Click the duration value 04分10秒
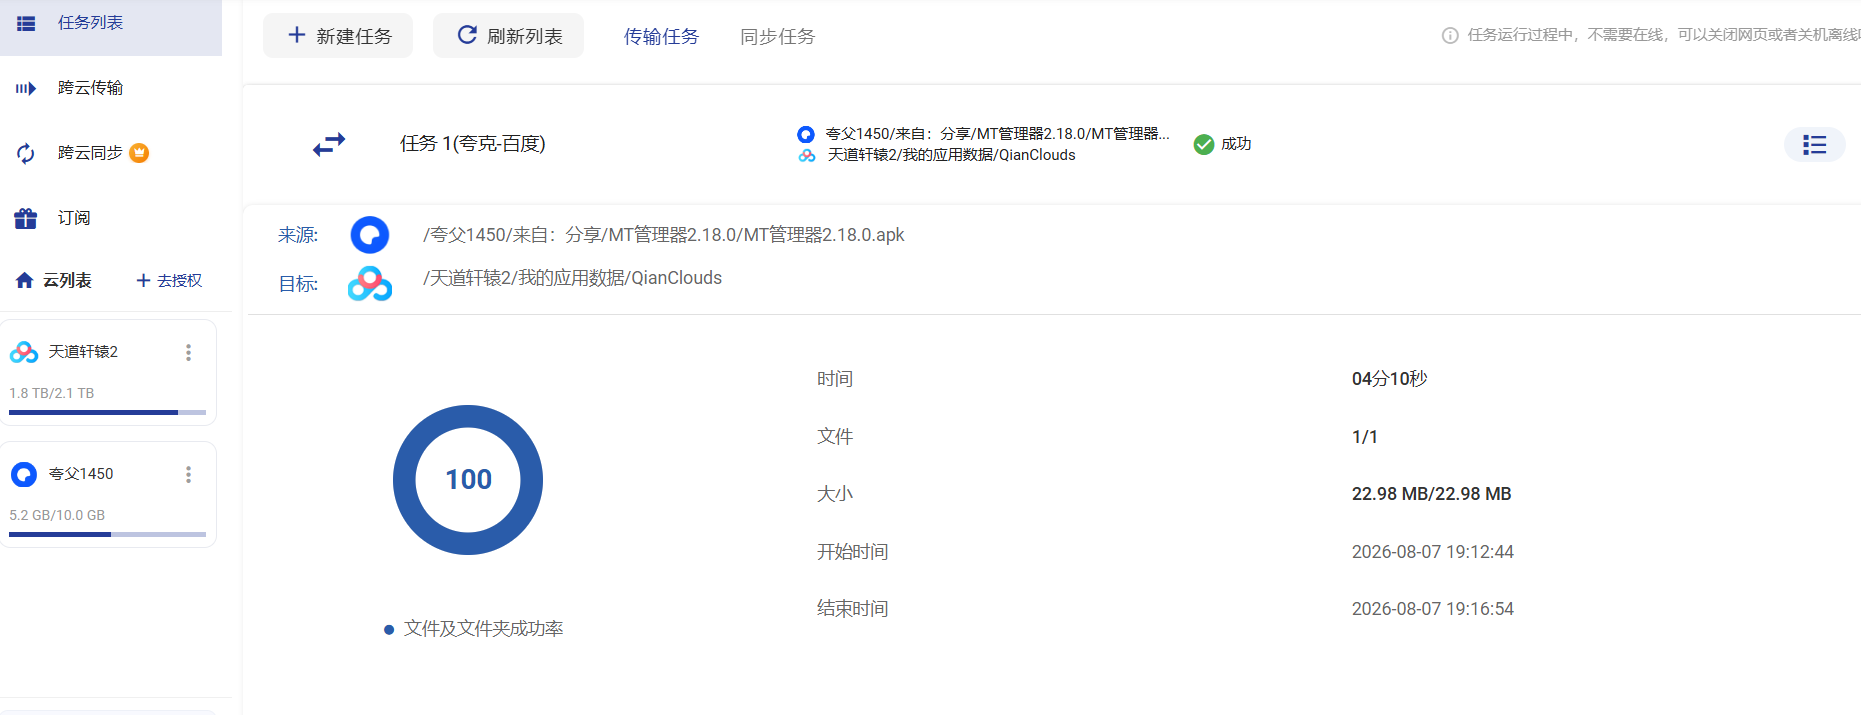Image resolution: width=1861 pixels, height=715 pixels. pos(1390,379)
